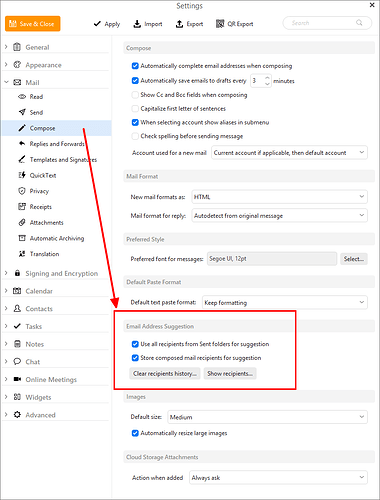Open Automatic Archiving settings
The width and height of the screenshot is (380, 500).
click(57, 238)
